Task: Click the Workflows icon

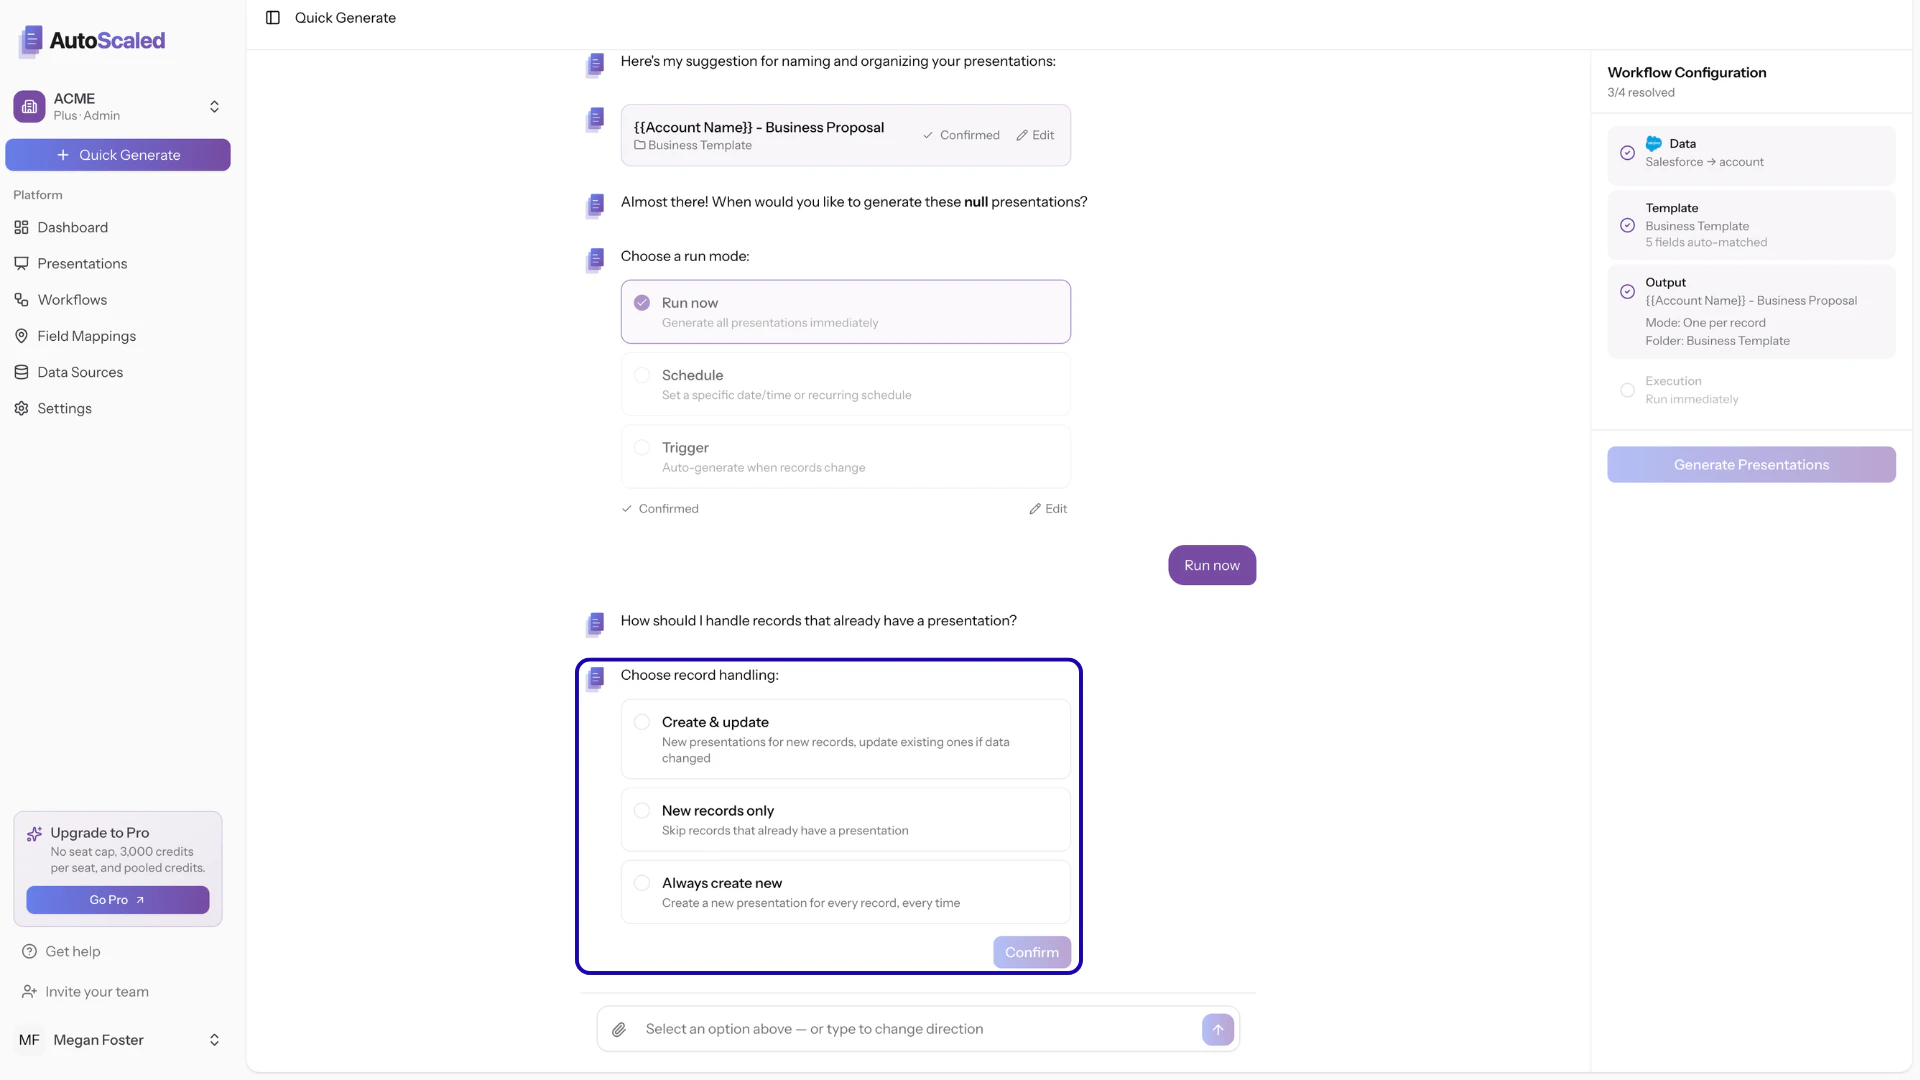Action: pos(22,299)
